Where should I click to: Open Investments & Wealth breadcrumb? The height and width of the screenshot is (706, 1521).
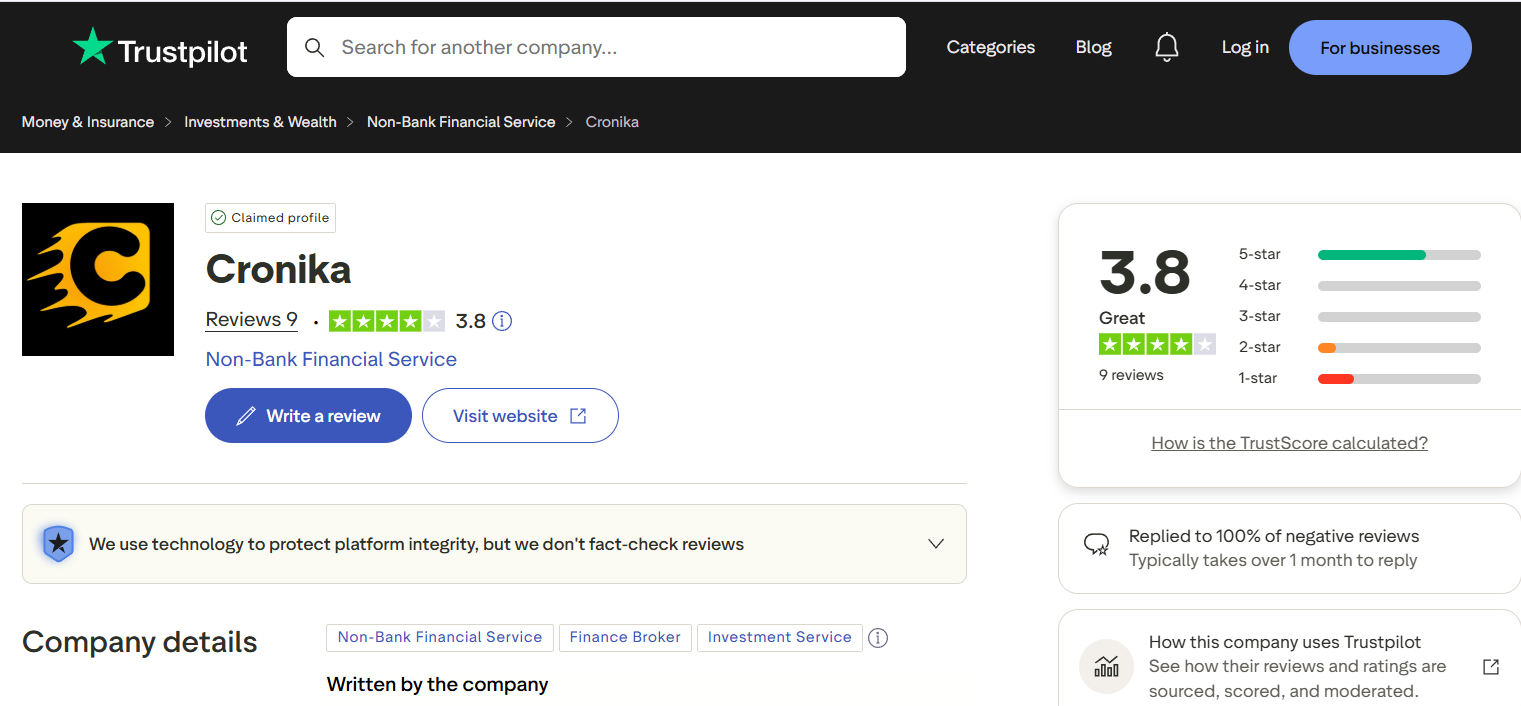tap(260, 122)
